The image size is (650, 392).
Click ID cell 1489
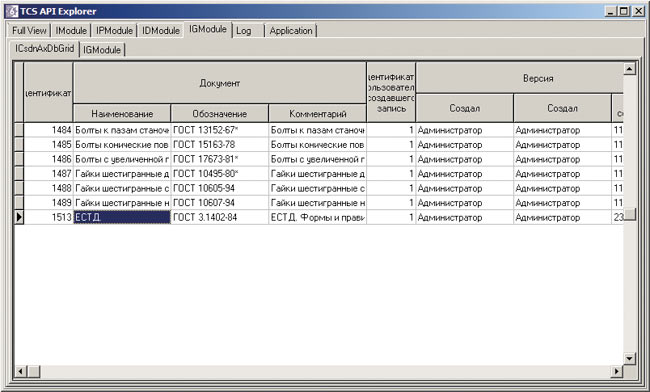click(x=49, y=203)
